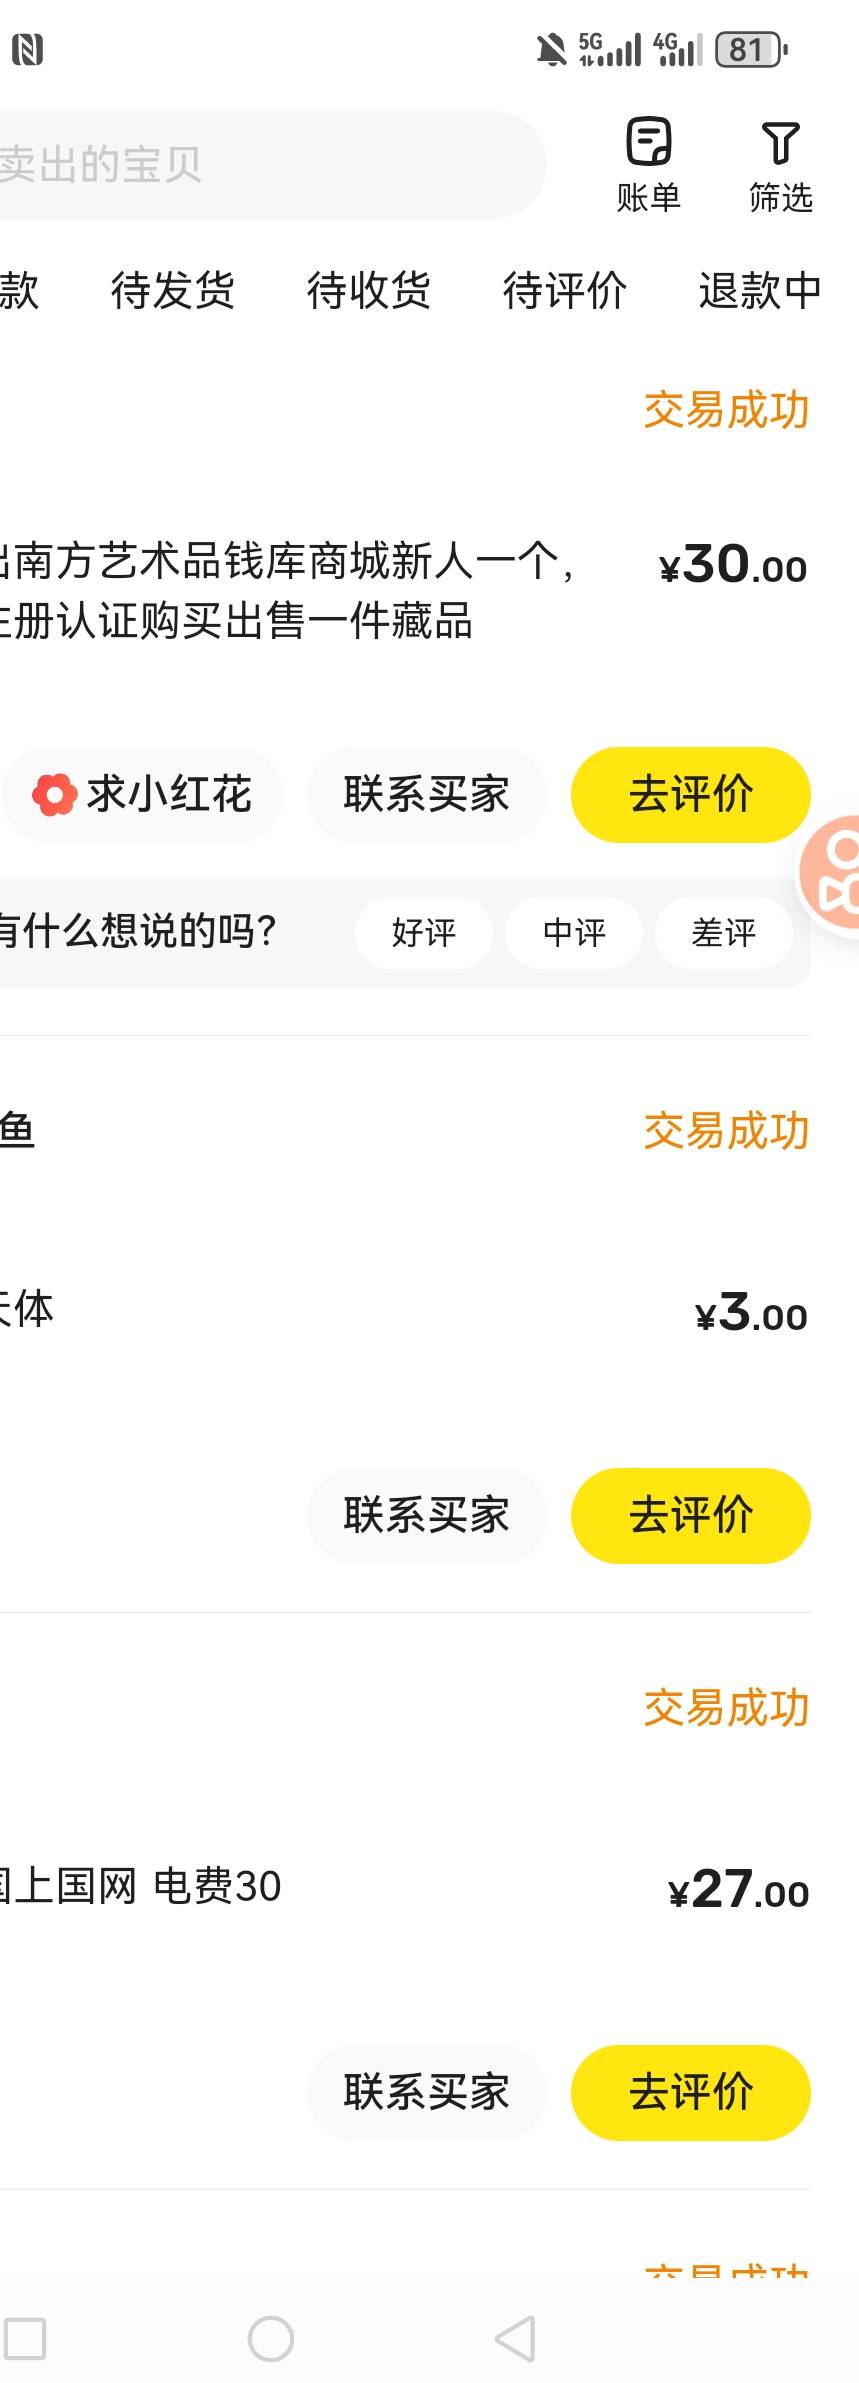This screenshot has height=2383, width=859.
Task: Open the floating orange assistant icon
Action: coord(832,876)
